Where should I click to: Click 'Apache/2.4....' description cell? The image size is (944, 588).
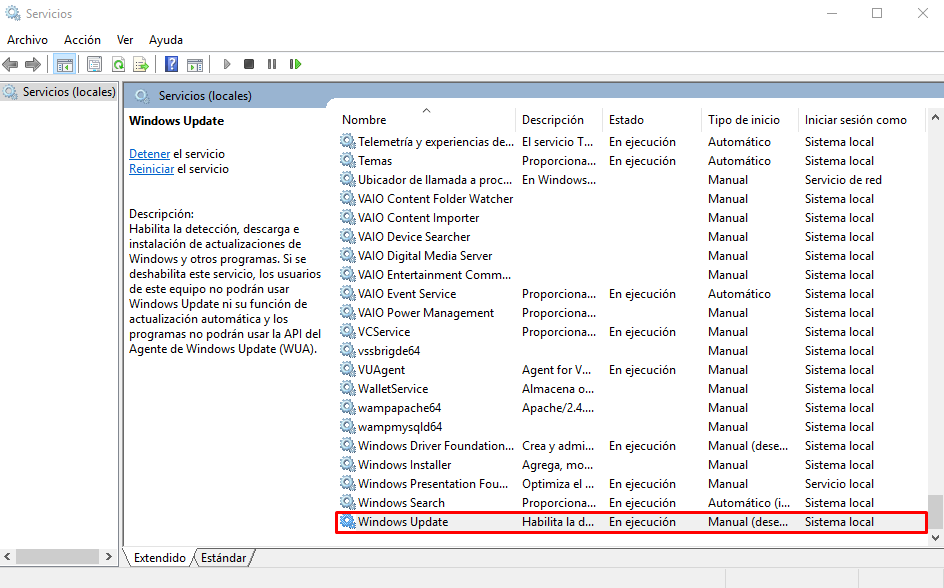557,407
